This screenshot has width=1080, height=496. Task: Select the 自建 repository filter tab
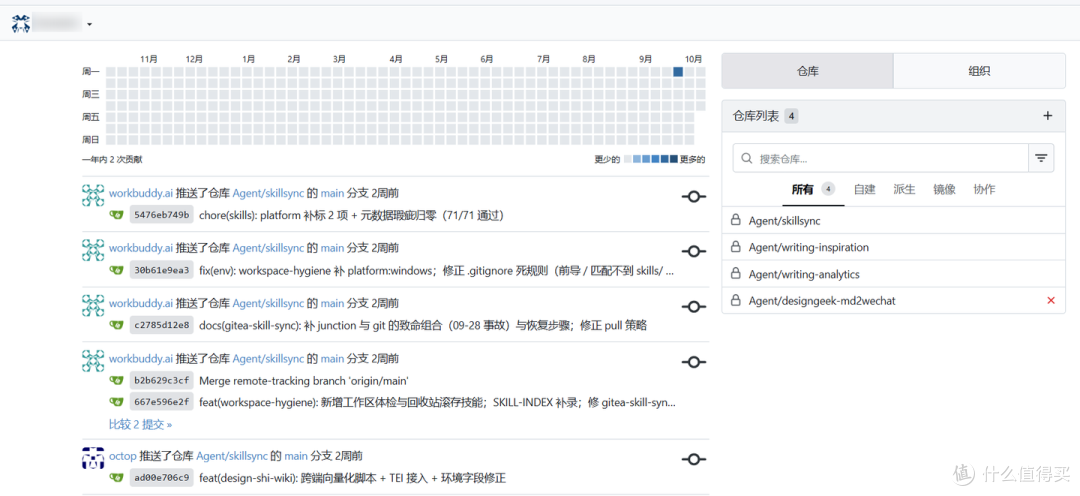click(864, 189)
